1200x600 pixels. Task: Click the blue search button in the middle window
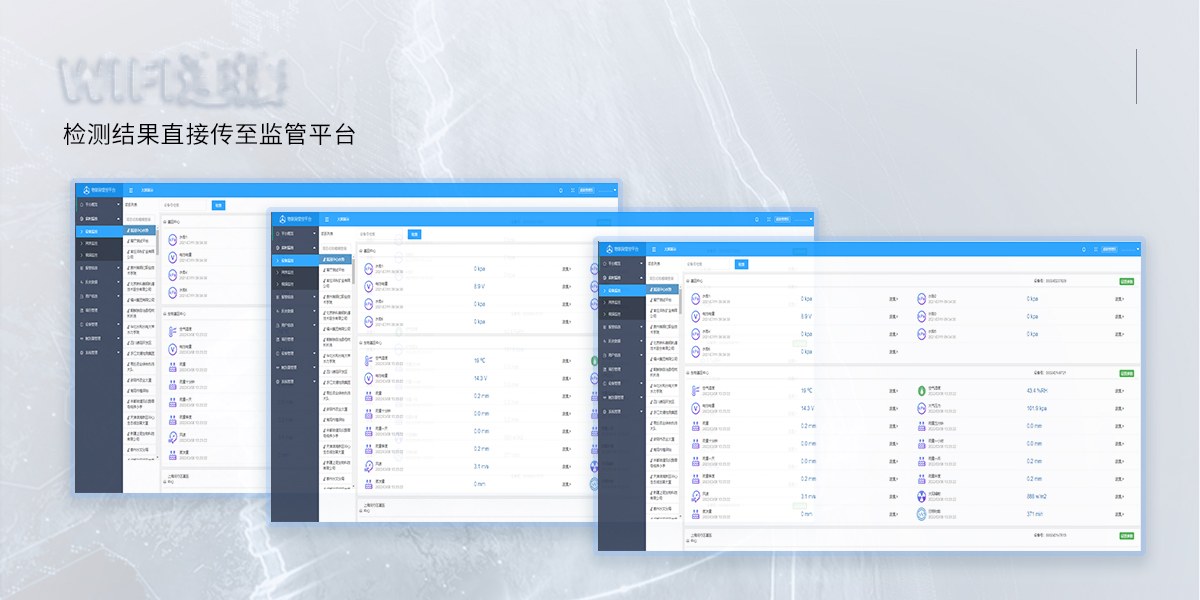[x=415, y=234]
